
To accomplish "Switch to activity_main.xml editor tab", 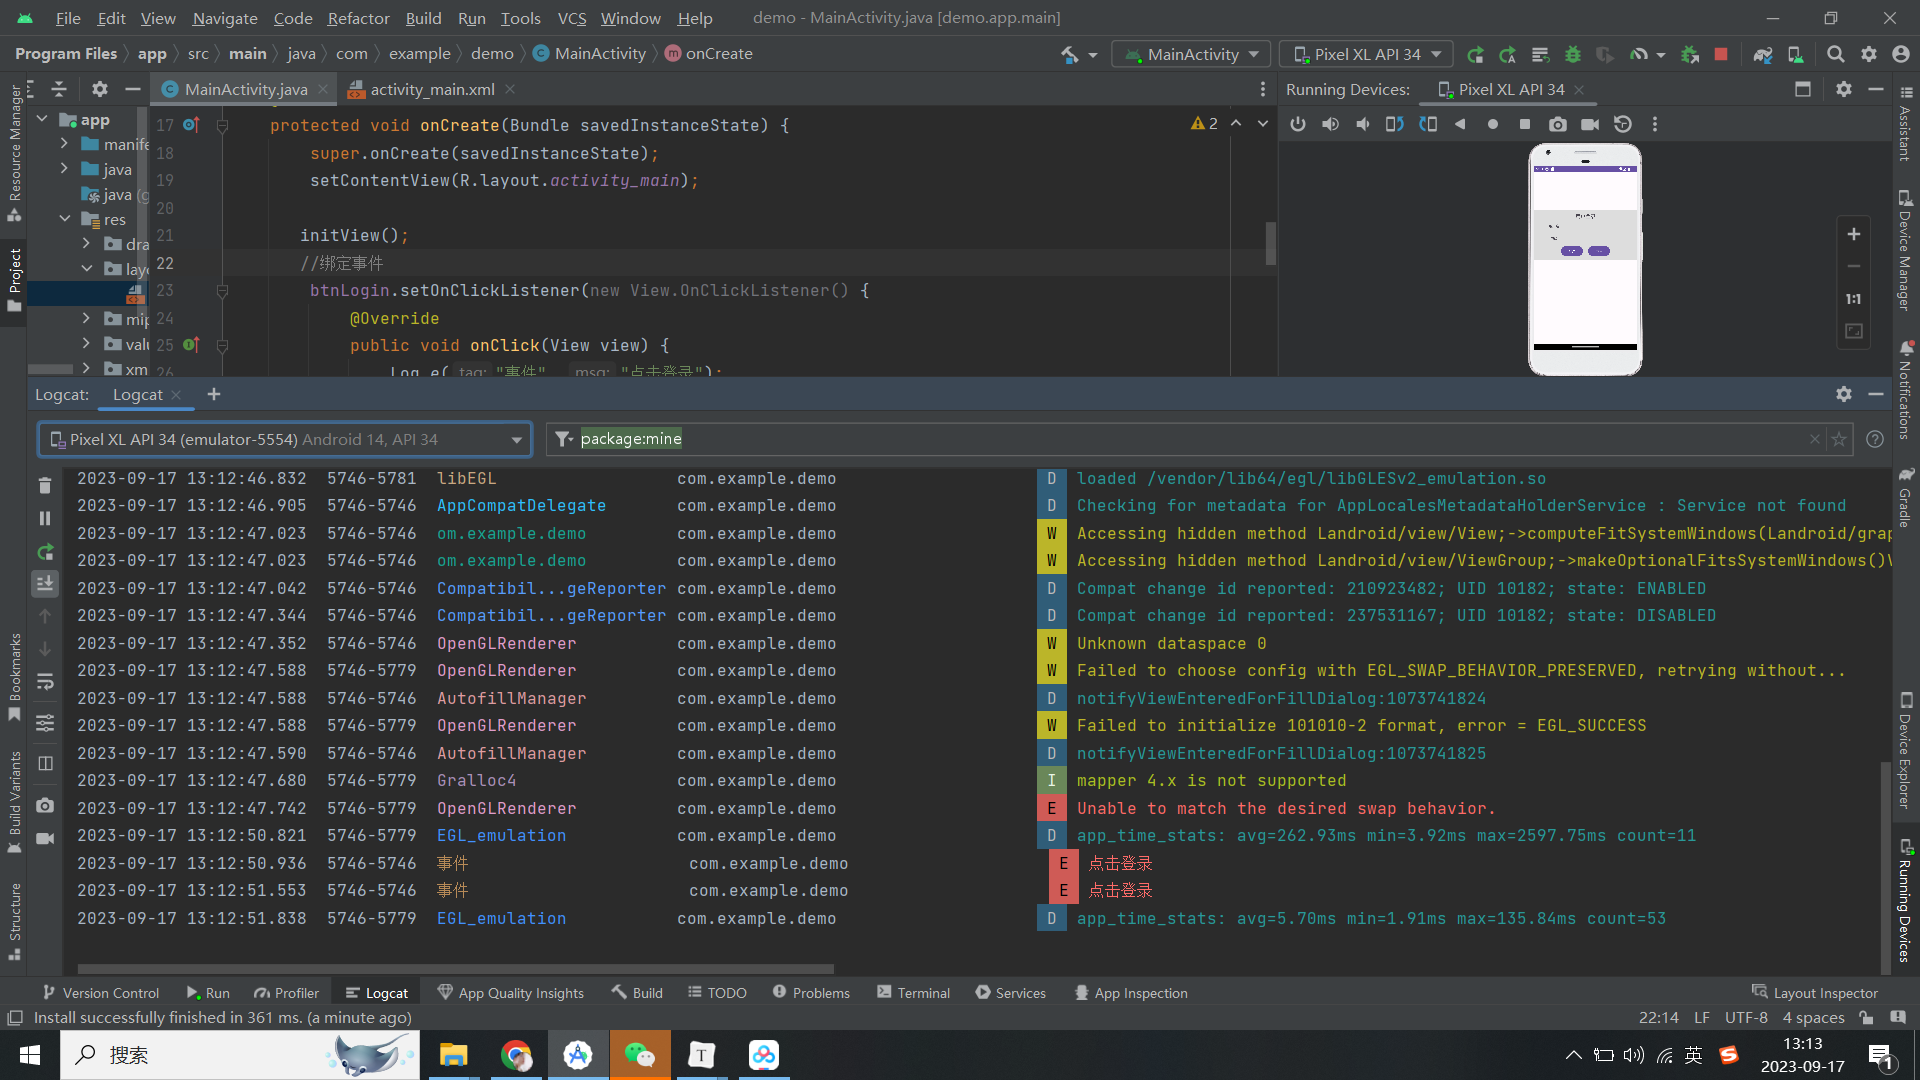I will tap(431, 89).
